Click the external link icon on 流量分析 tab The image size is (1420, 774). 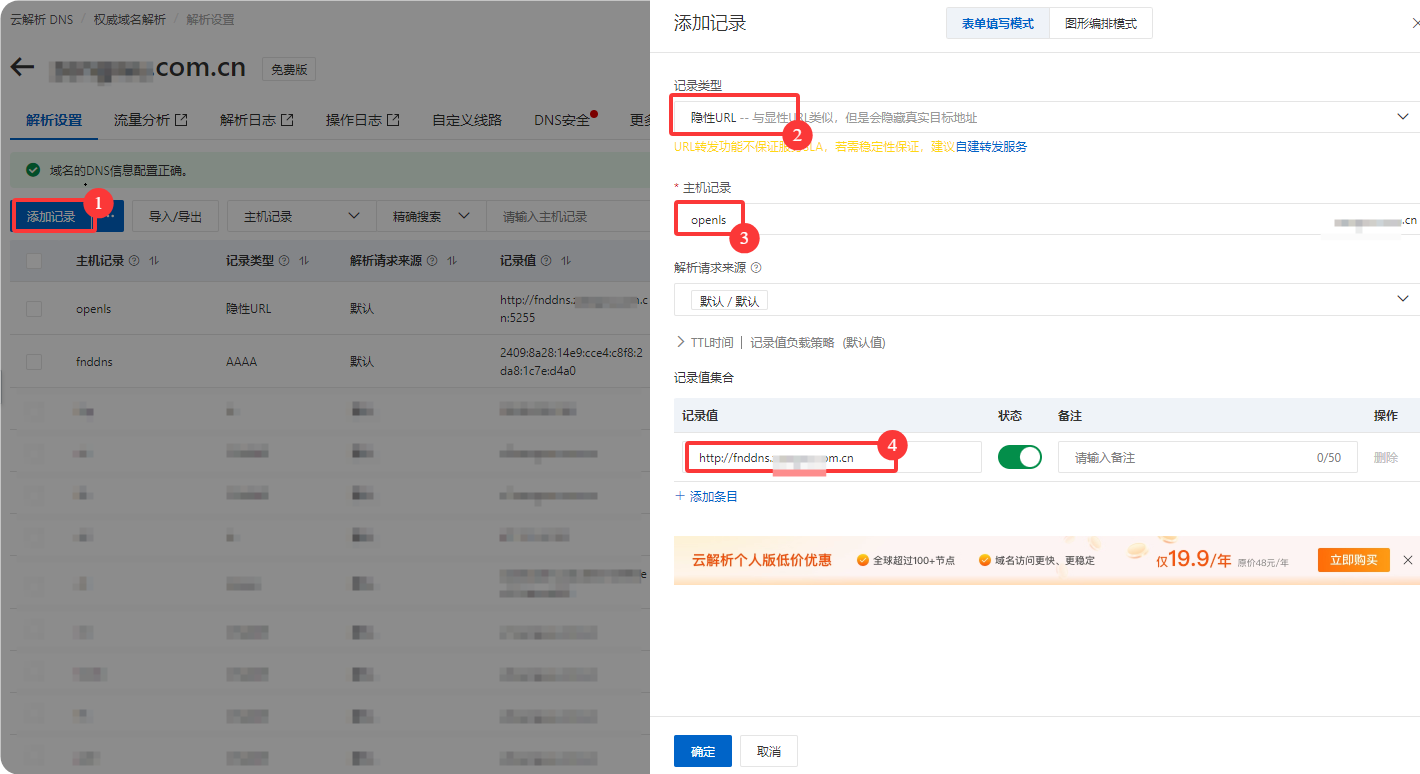coord(181,120)
